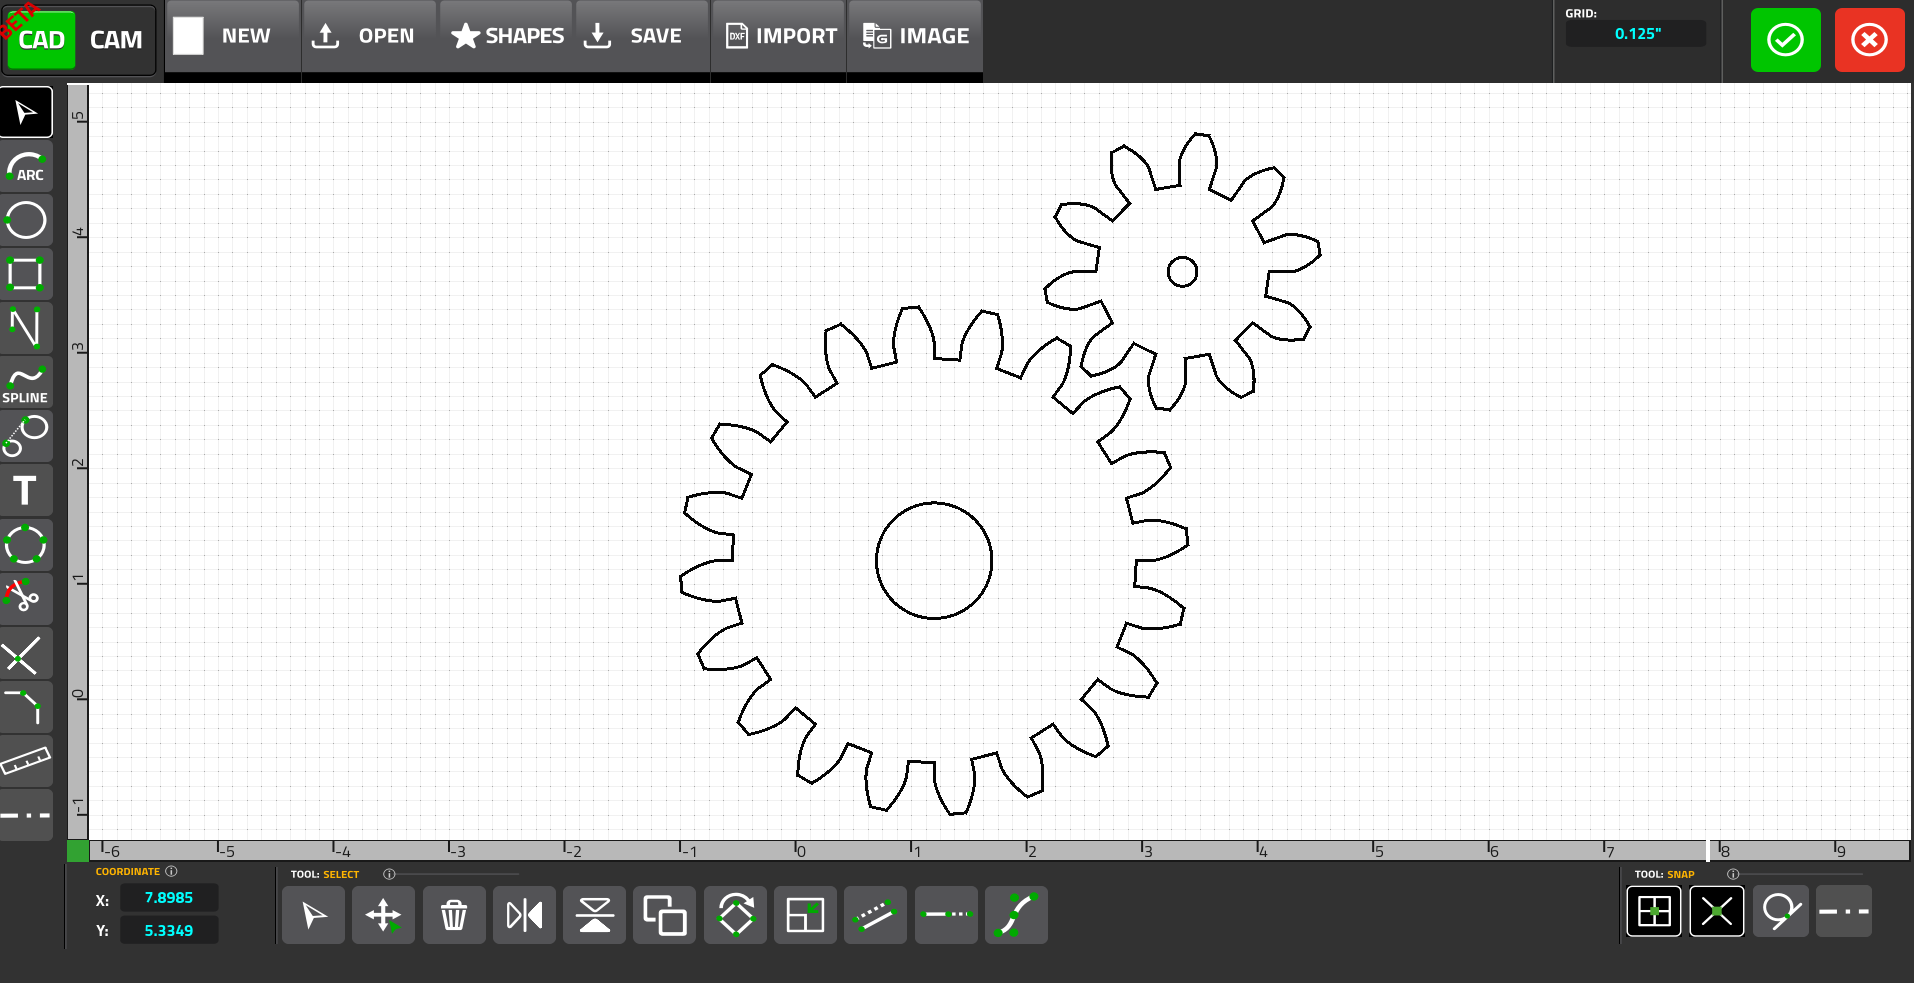
Task: Confirm with the green checkmark button
Action: (1785, 39)
